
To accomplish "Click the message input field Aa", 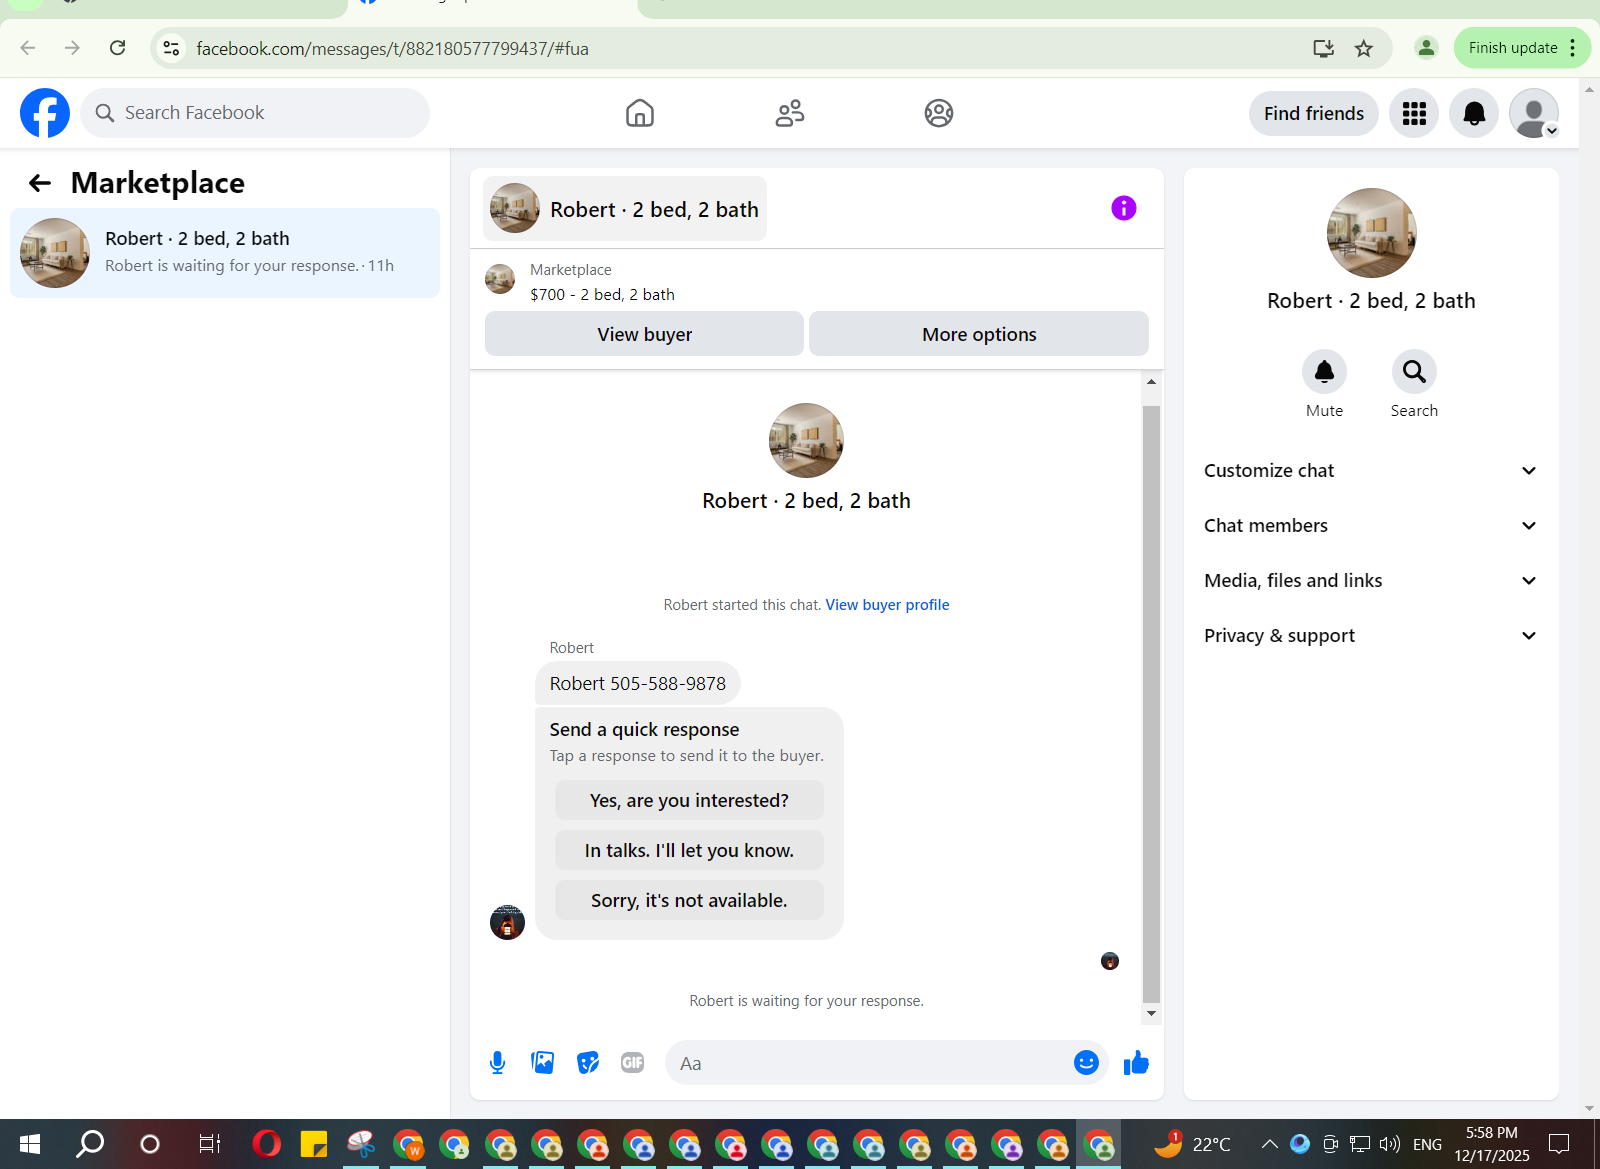I will tap(870, 1063).
